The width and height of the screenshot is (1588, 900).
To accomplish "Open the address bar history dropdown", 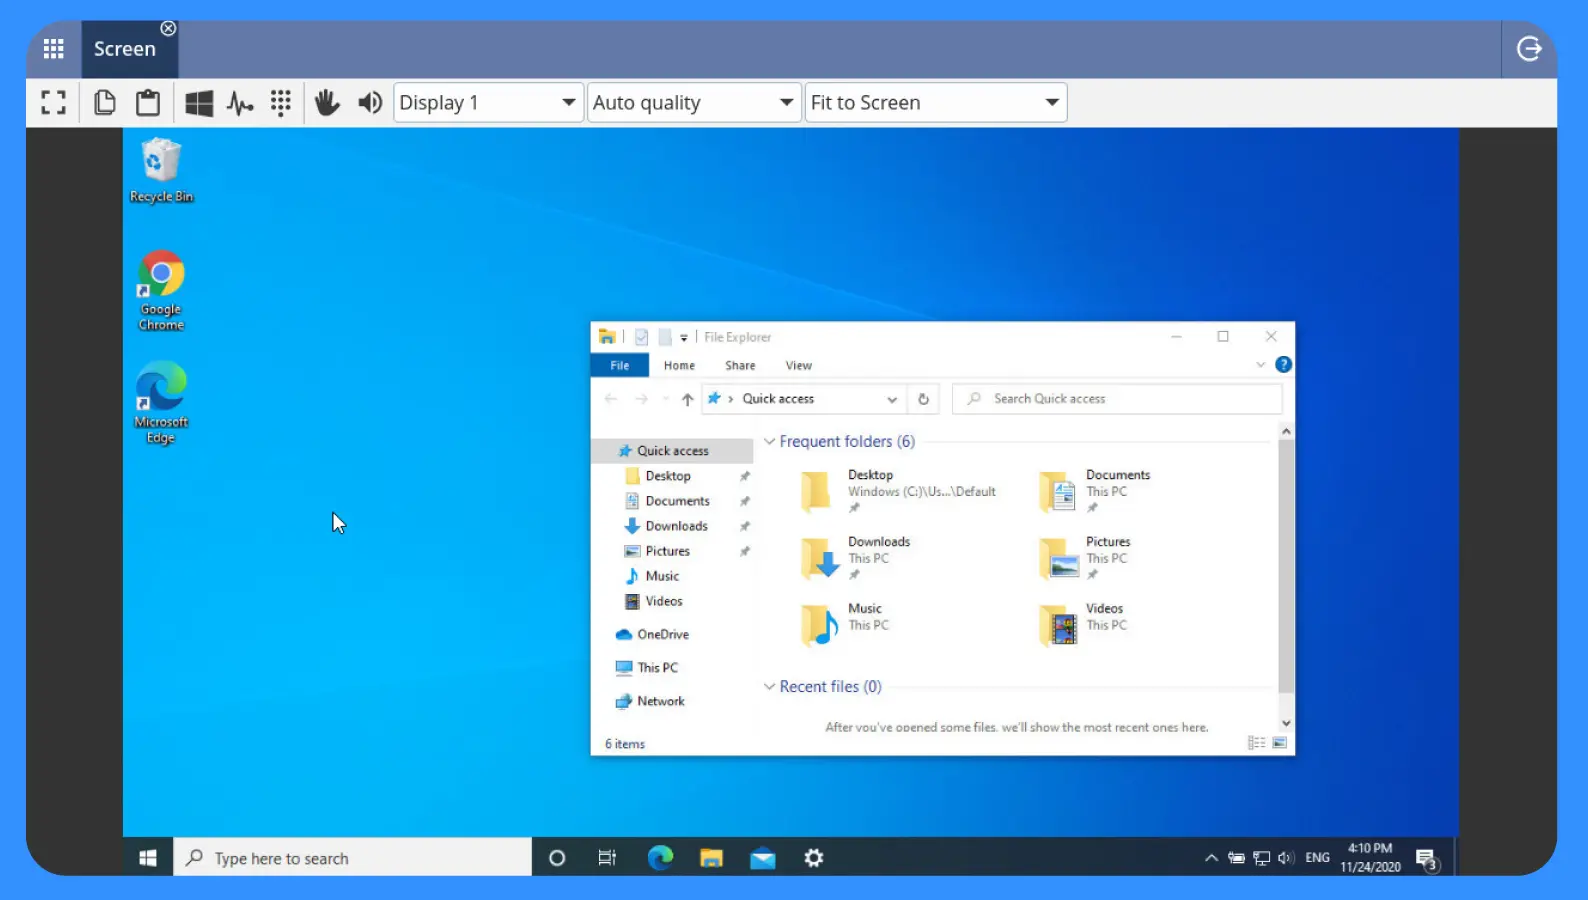I will [x=892, y=399].
